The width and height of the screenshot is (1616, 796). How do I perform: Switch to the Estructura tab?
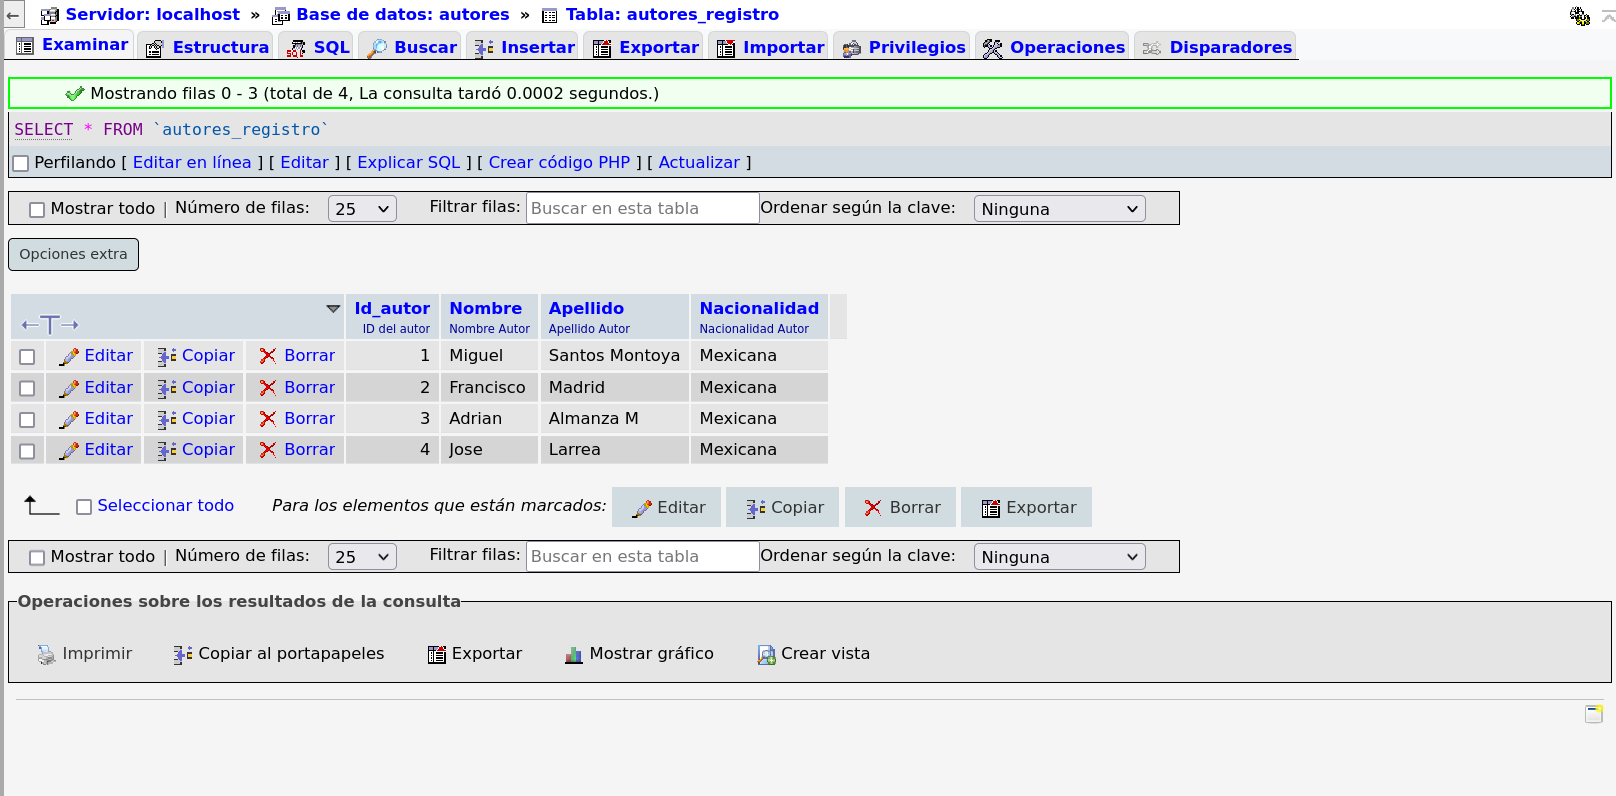208,47
